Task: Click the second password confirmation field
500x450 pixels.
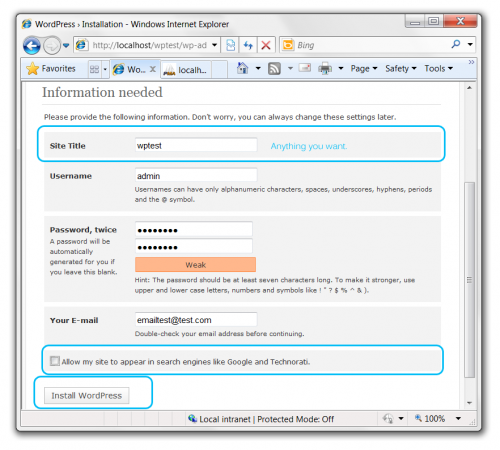Action: (194, 247)
